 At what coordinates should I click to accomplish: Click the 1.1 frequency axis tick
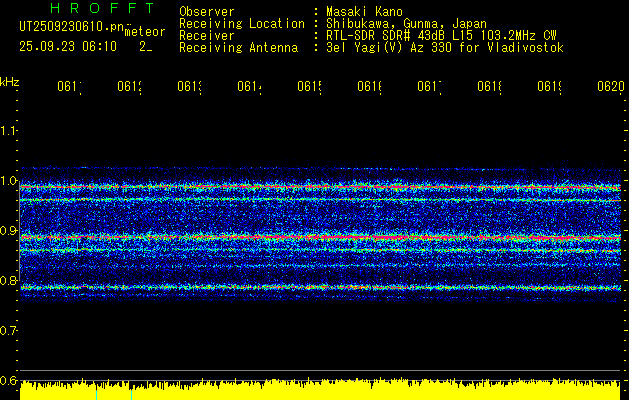coord(9,131)
